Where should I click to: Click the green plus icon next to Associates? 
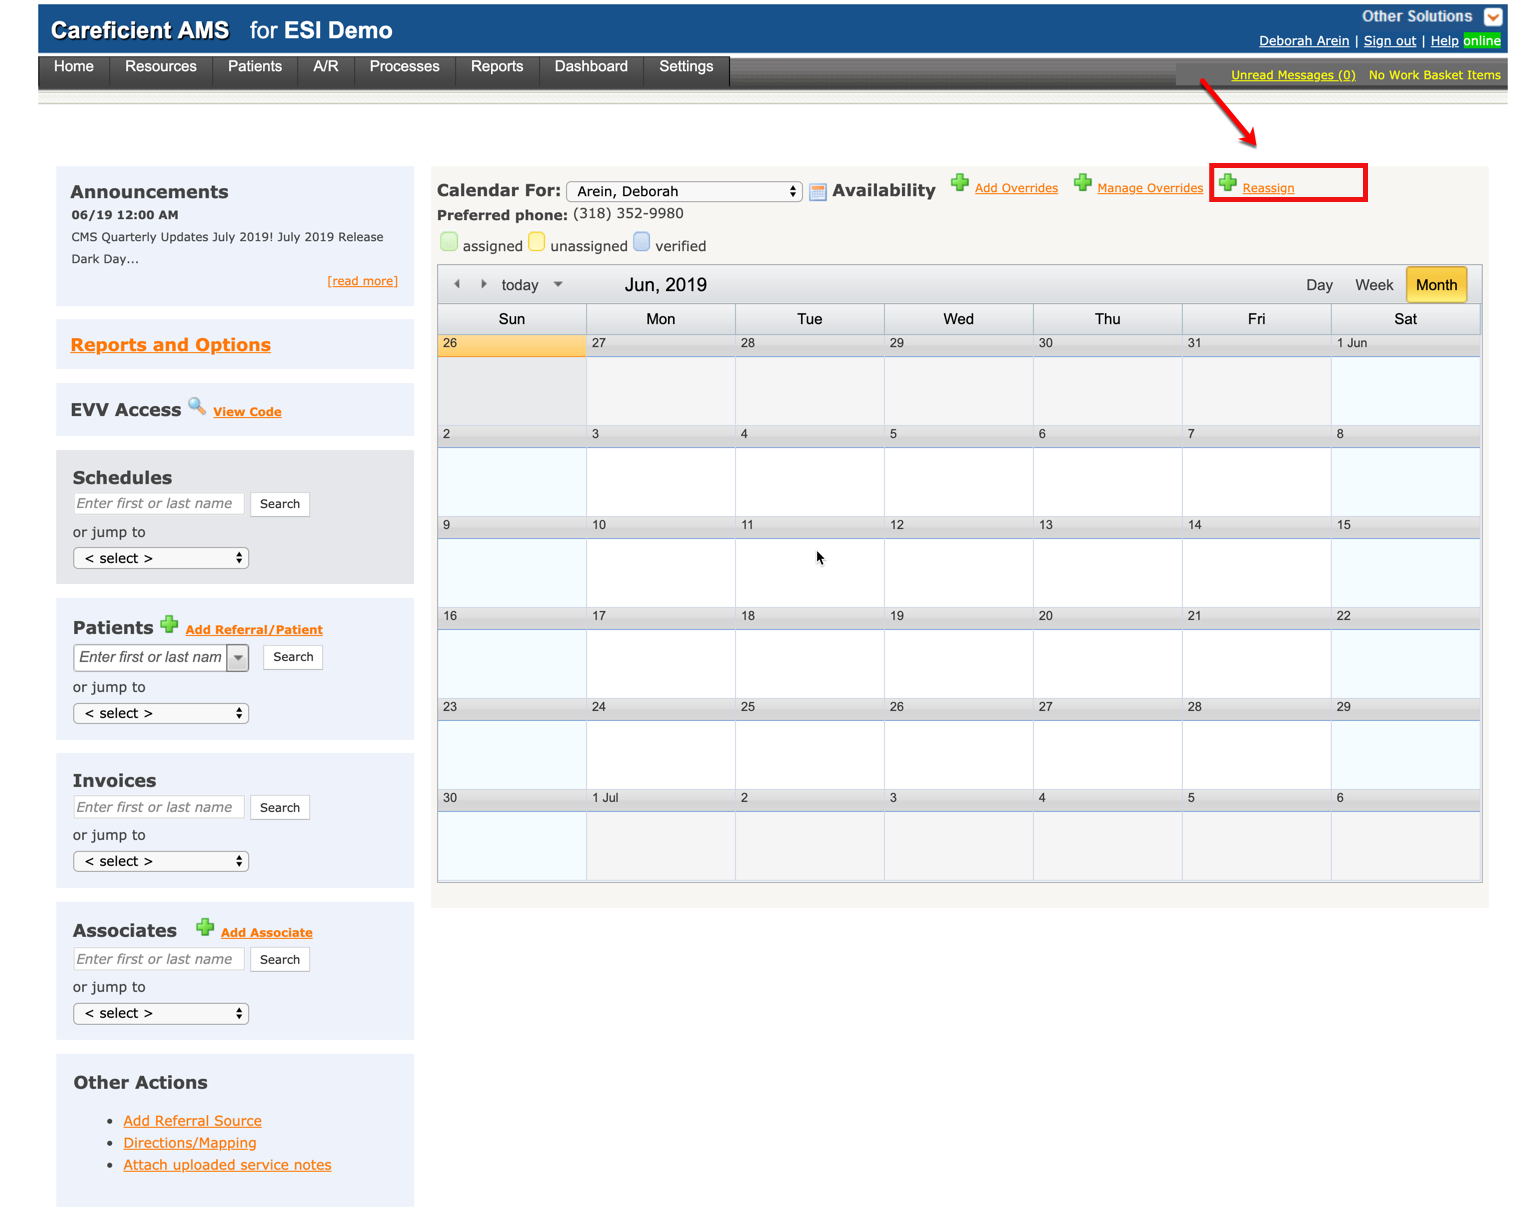click(205, 928)
